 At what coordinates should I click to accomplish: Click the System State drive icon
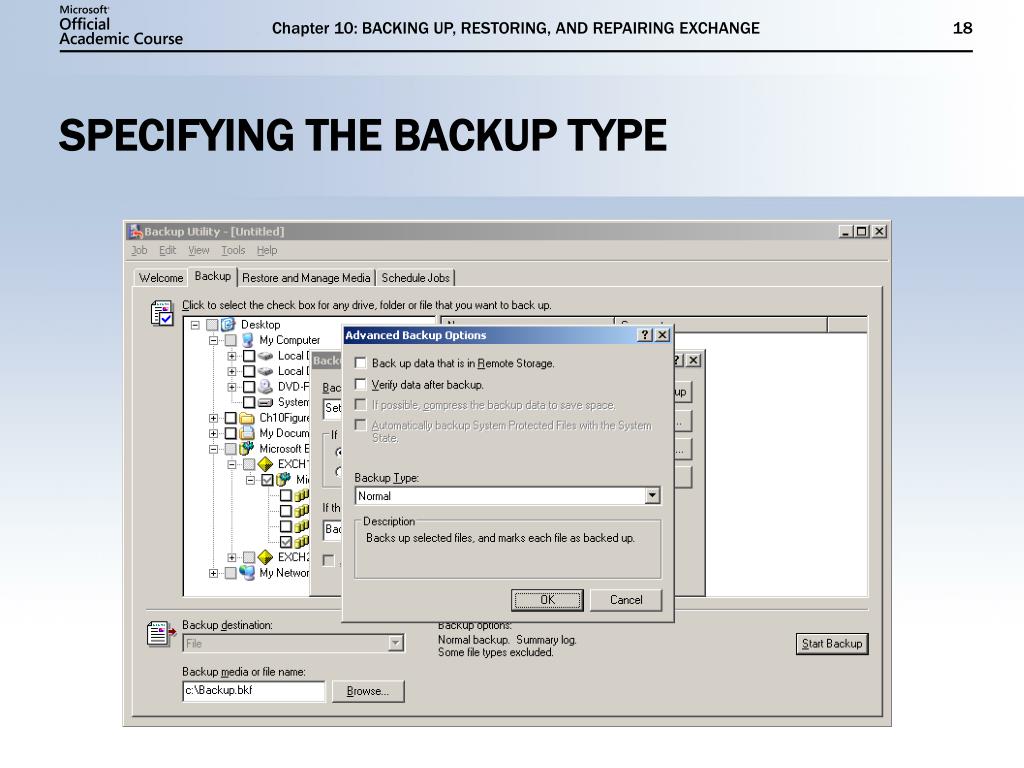265,402
